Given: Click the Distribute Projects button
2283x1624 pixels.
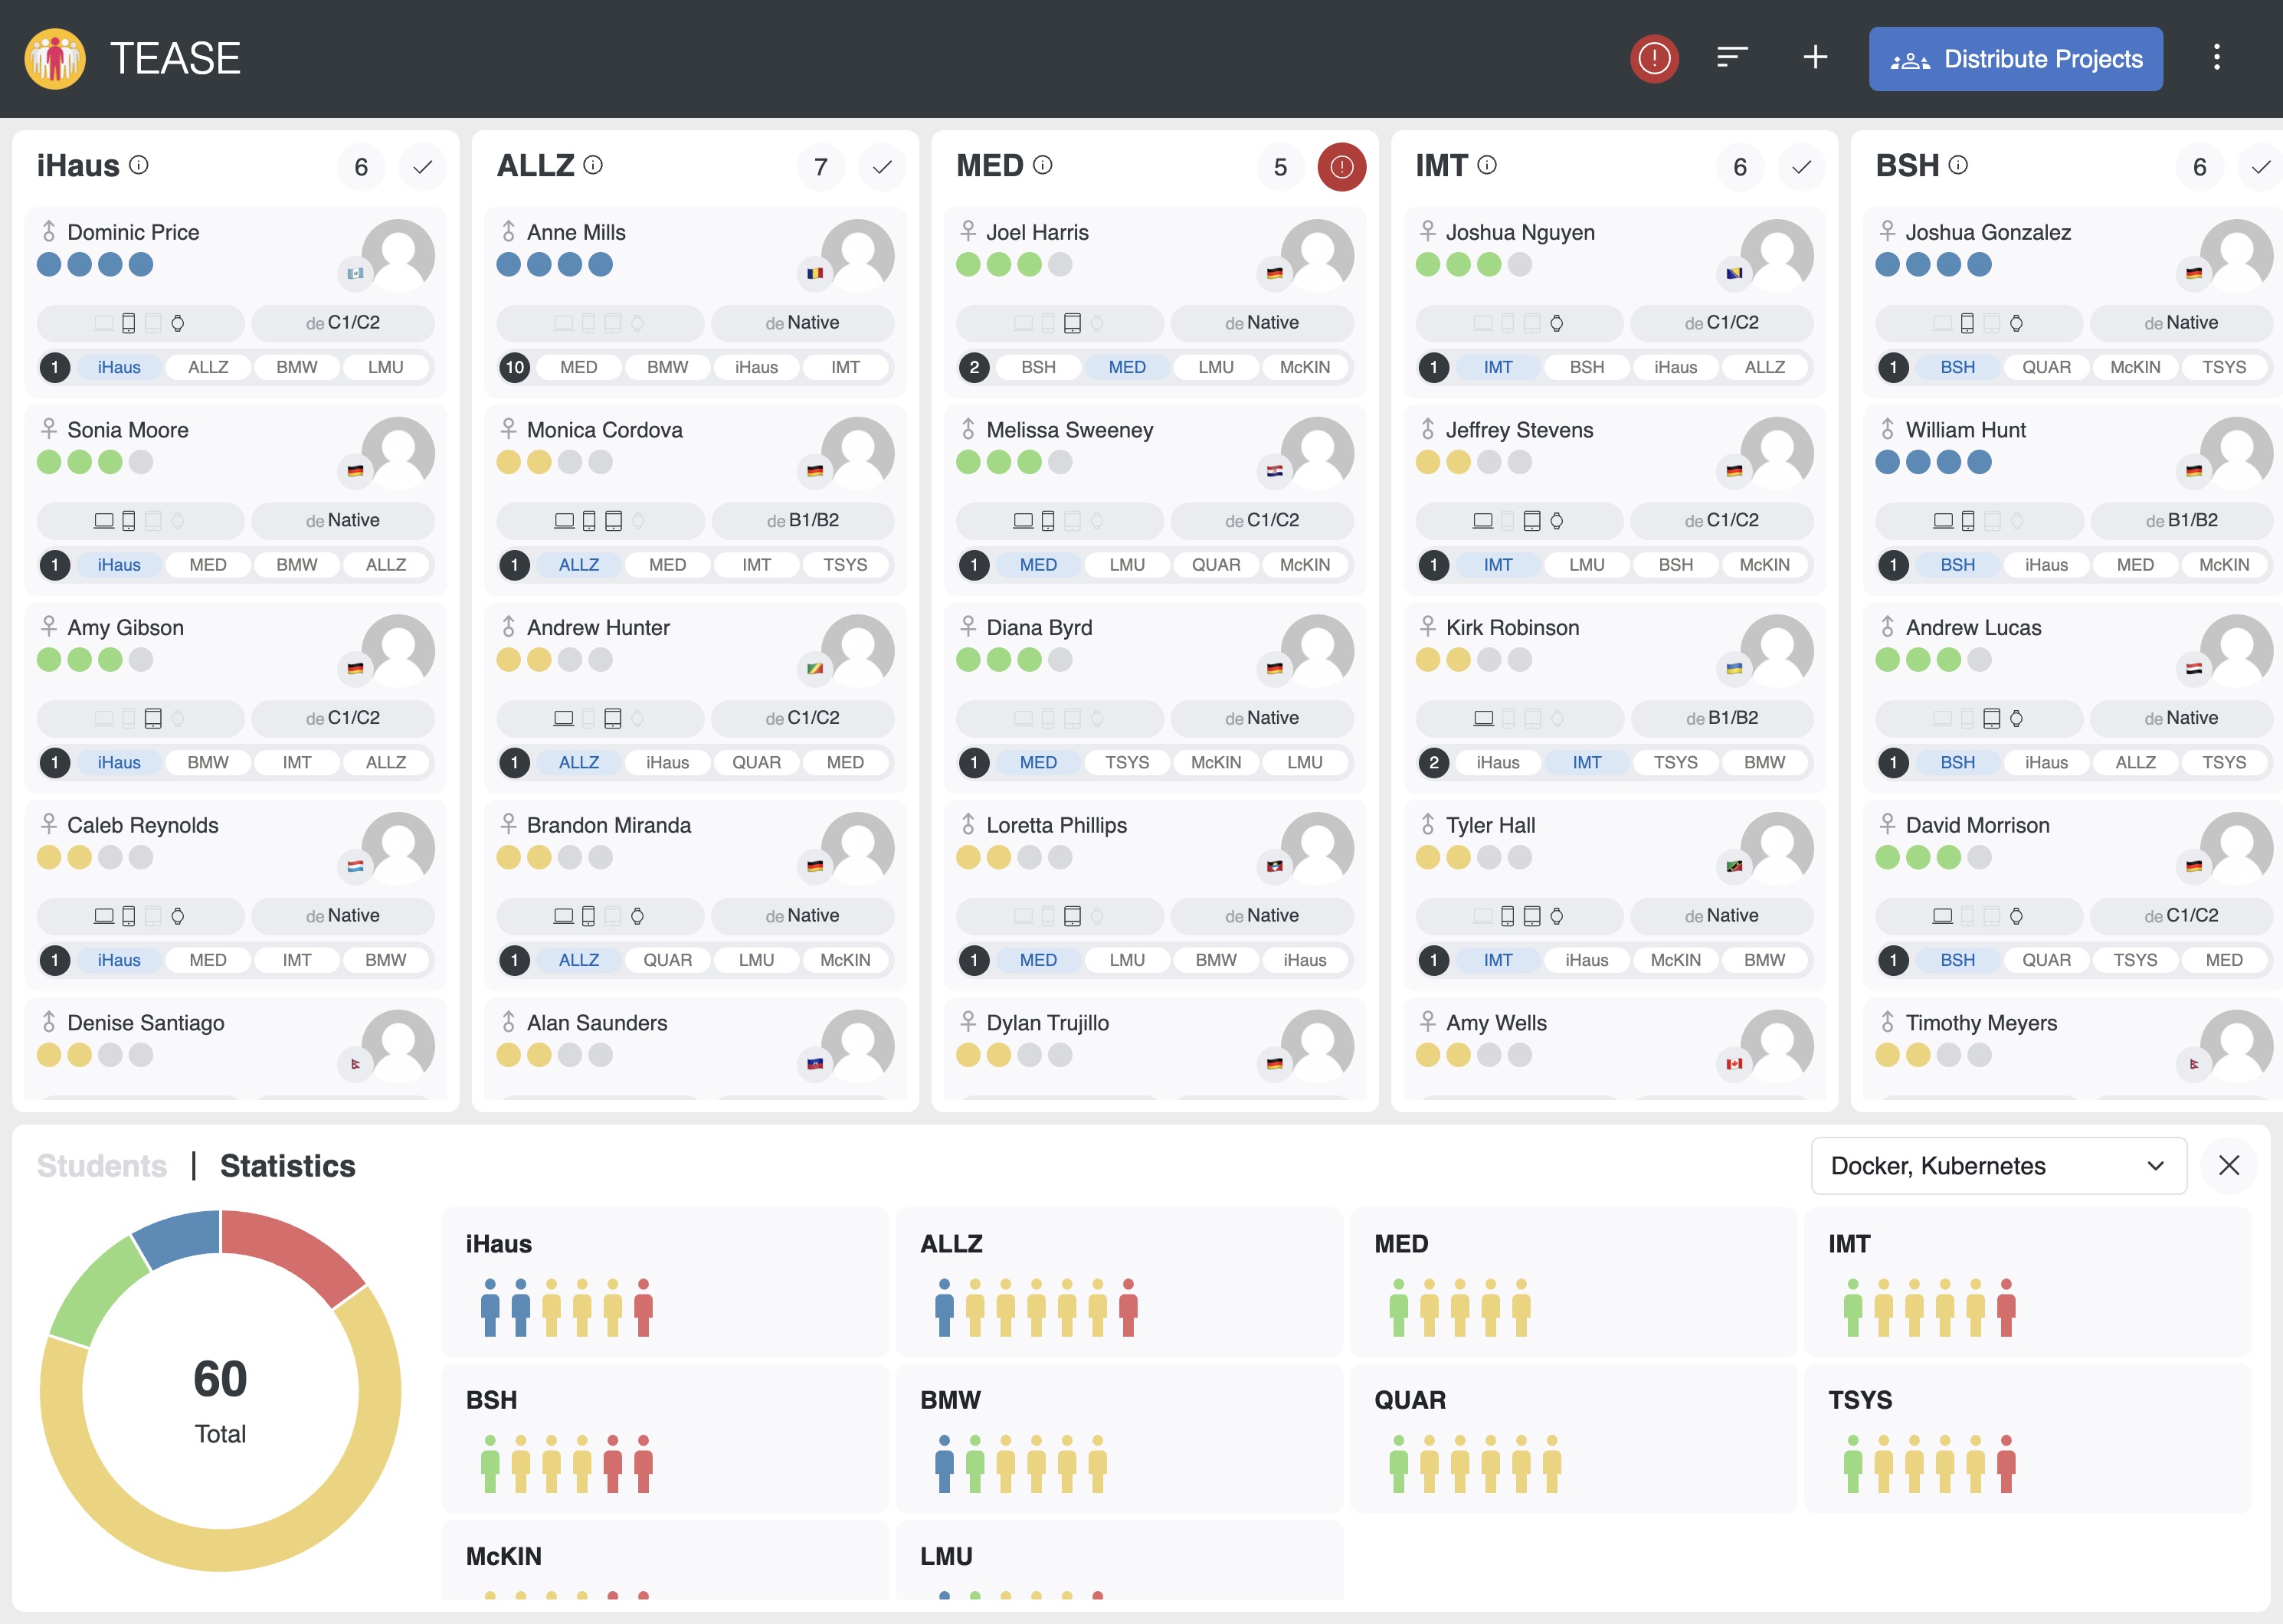Looking at the screenshot, I should tap(2015, 59).
